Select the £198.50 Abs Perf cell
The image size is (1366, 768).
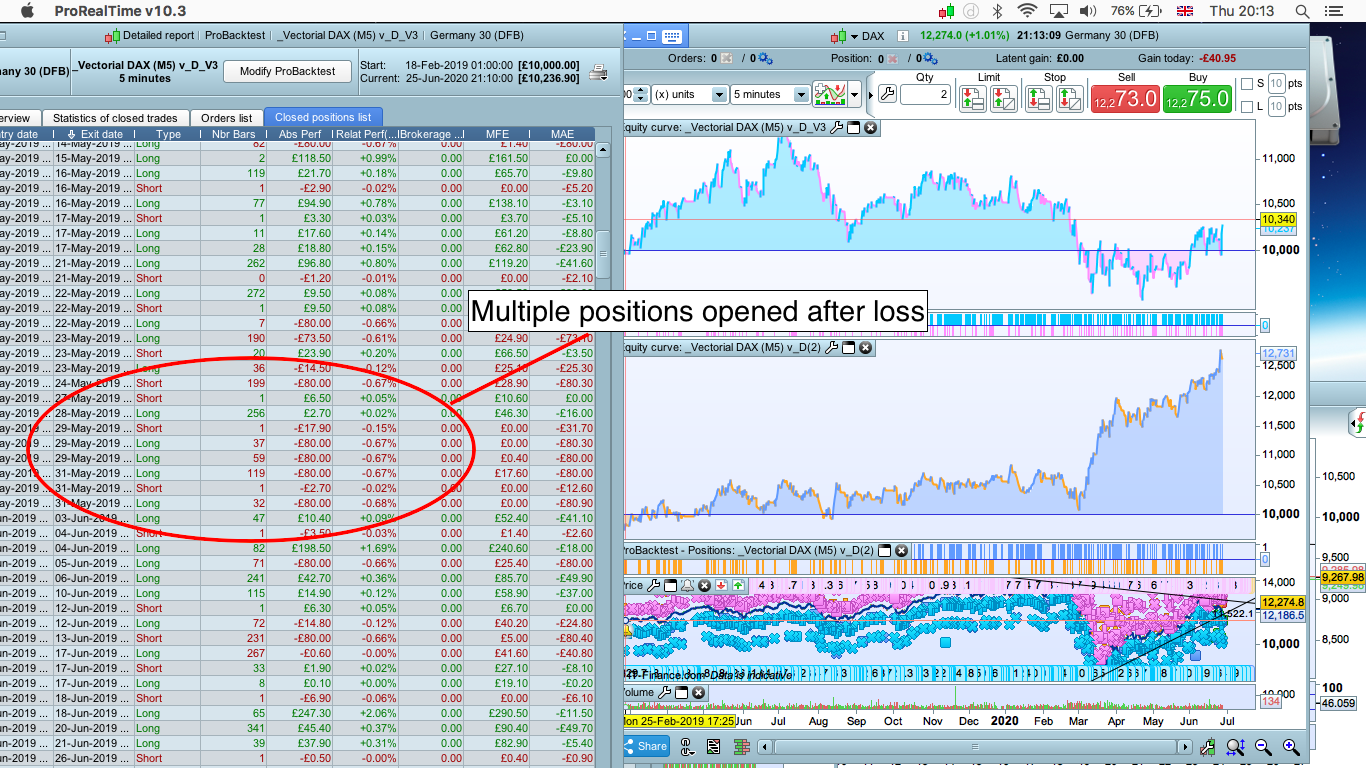tap(301, 548)
